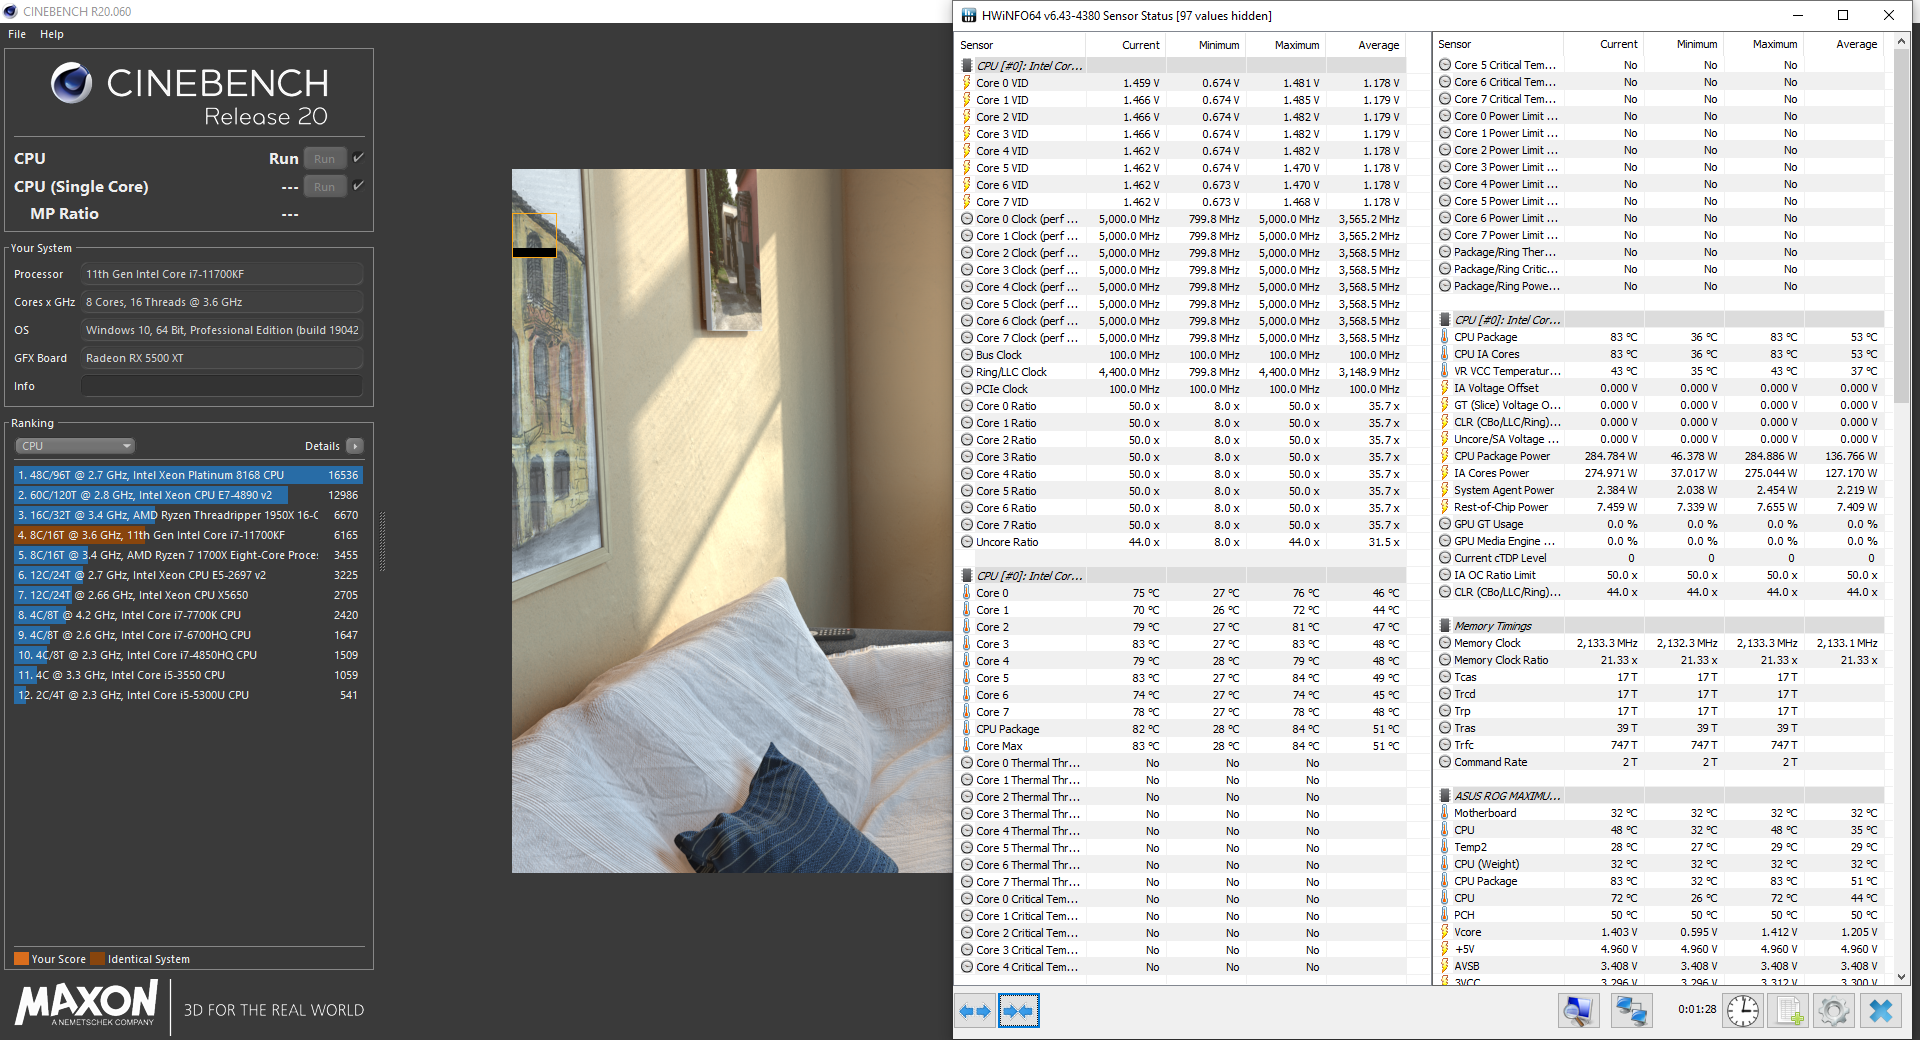Click the HWiNFO vertical scrollbar down arrow
Viewport: 1920px width, 1040px height.
(x=1902, y=977)
